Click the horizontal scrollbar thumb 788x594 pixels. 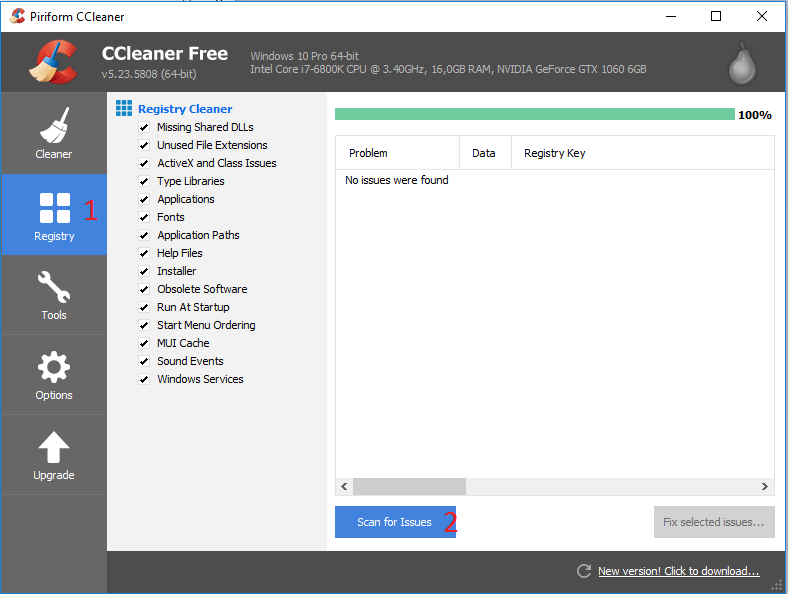tap(410, 486)
